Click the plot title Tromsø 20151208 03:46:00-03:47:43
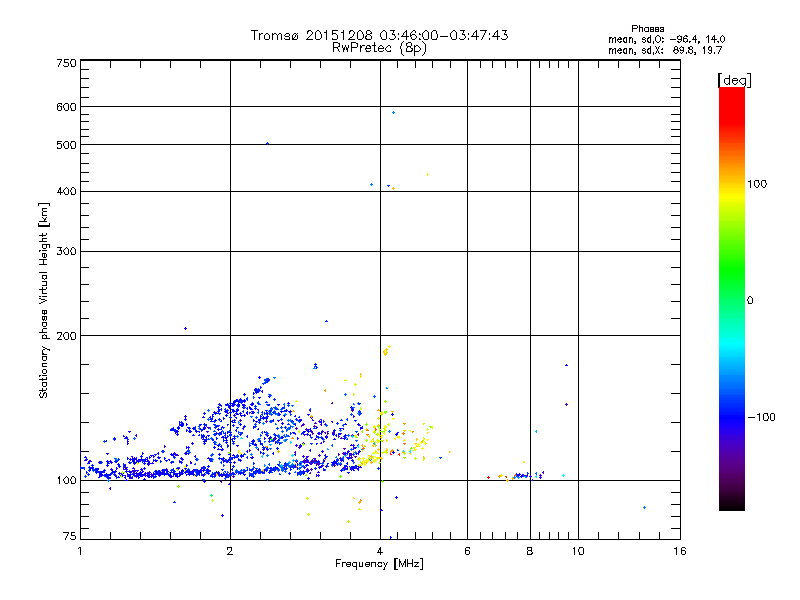The image size is (800, 600). click(x=379, y=35)
